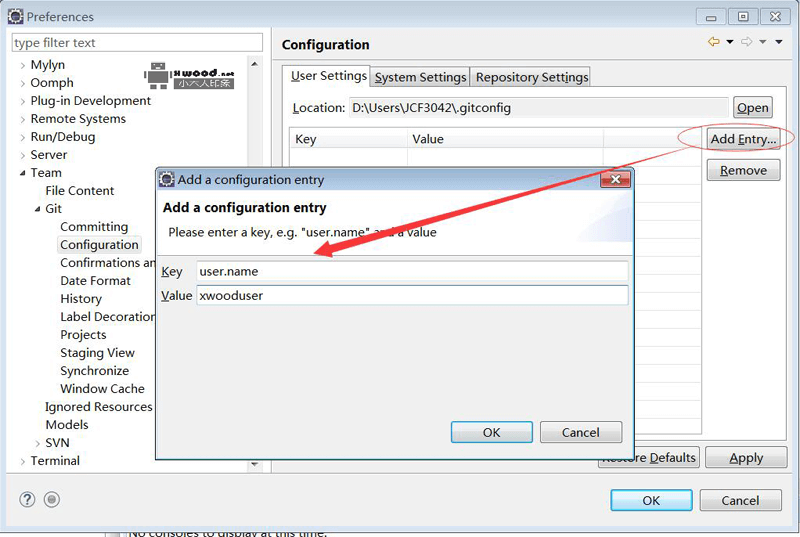Image resolution: width=800 pixels, height=537 pixels.
Task: Select History under Git
Action: pyautogui.click(x=81, y=299)
